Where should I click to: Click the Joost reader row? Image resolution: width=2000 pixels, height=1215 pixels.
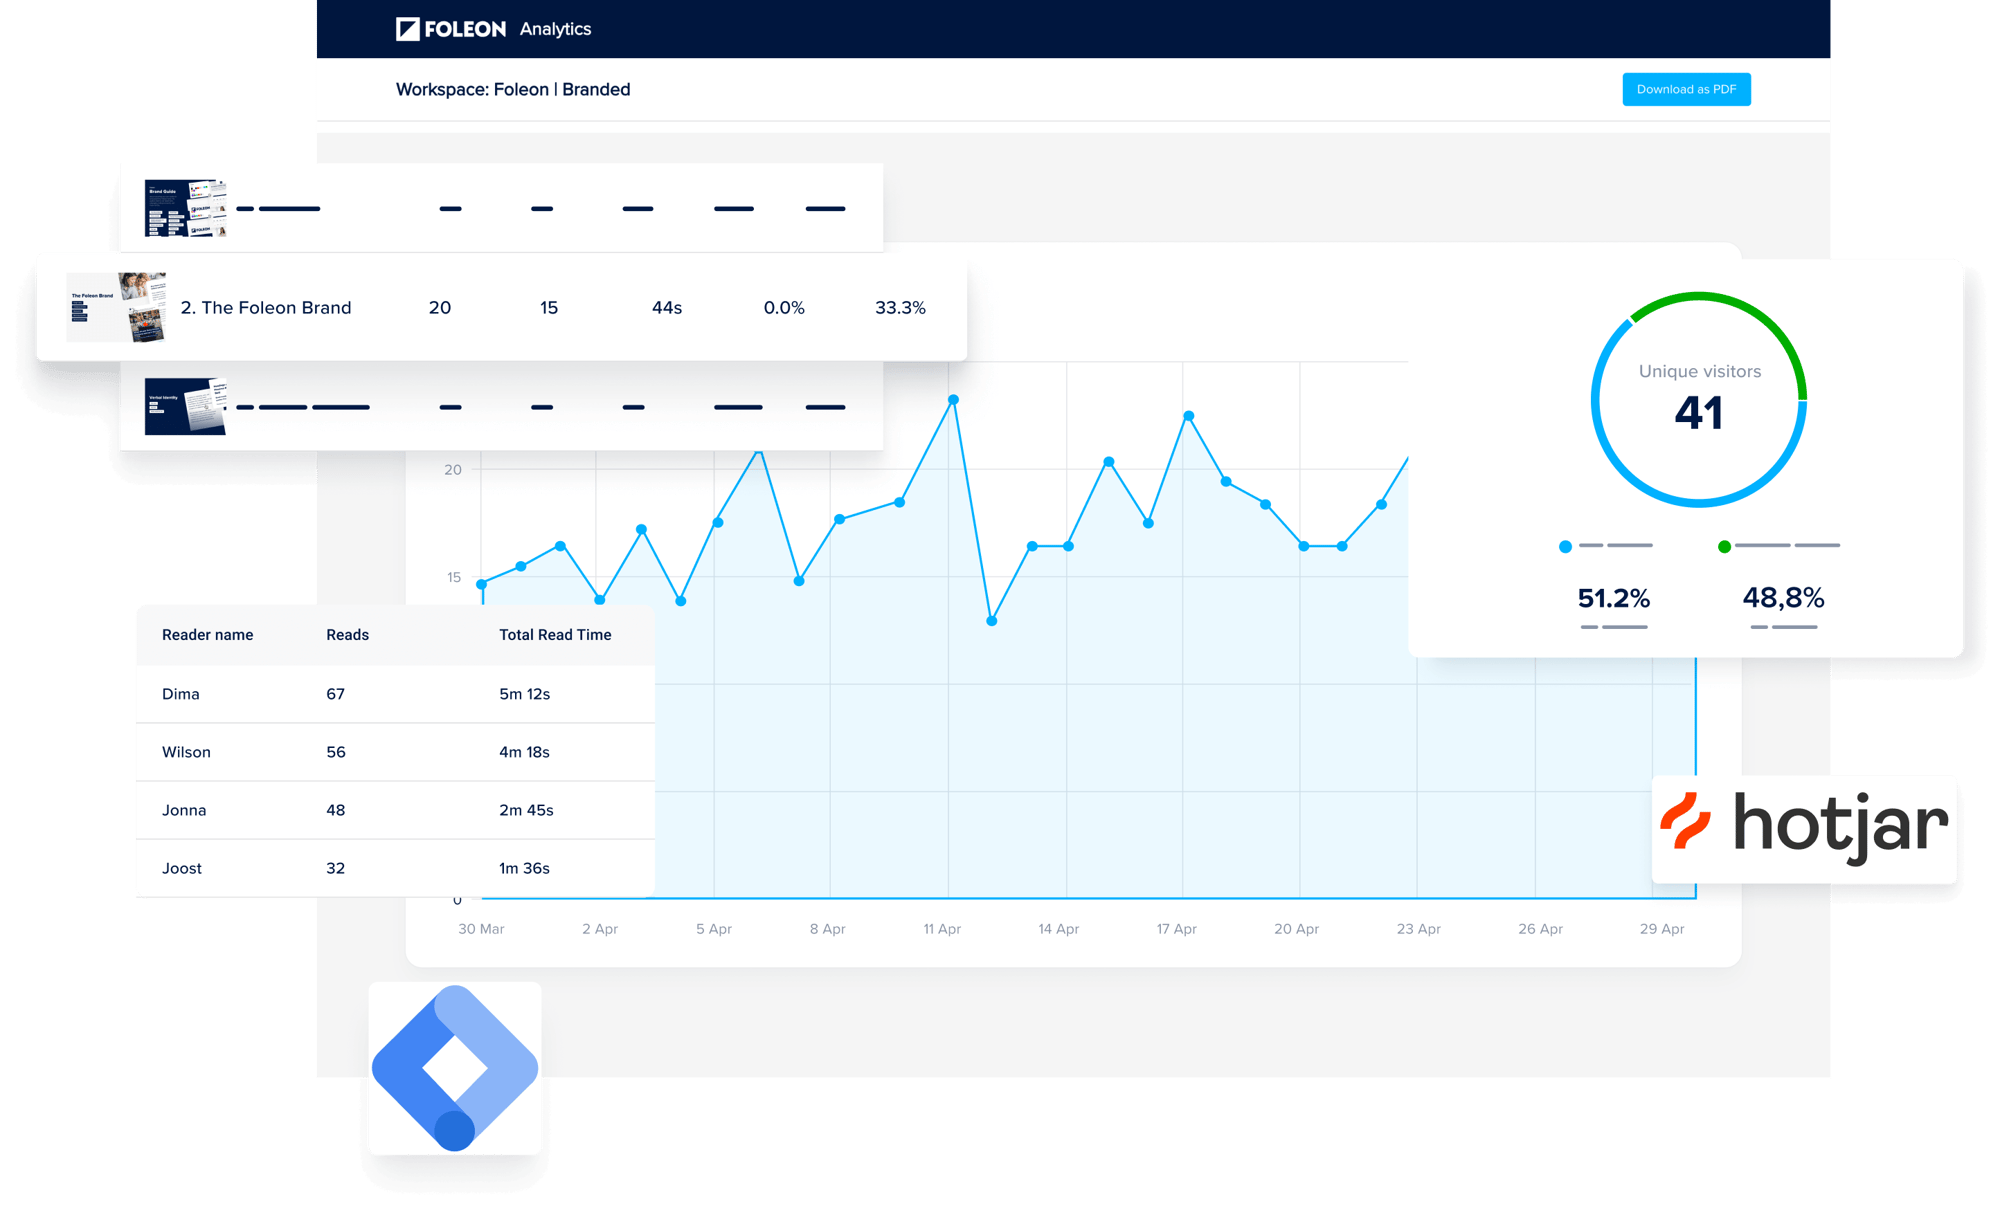coord(182,868)
